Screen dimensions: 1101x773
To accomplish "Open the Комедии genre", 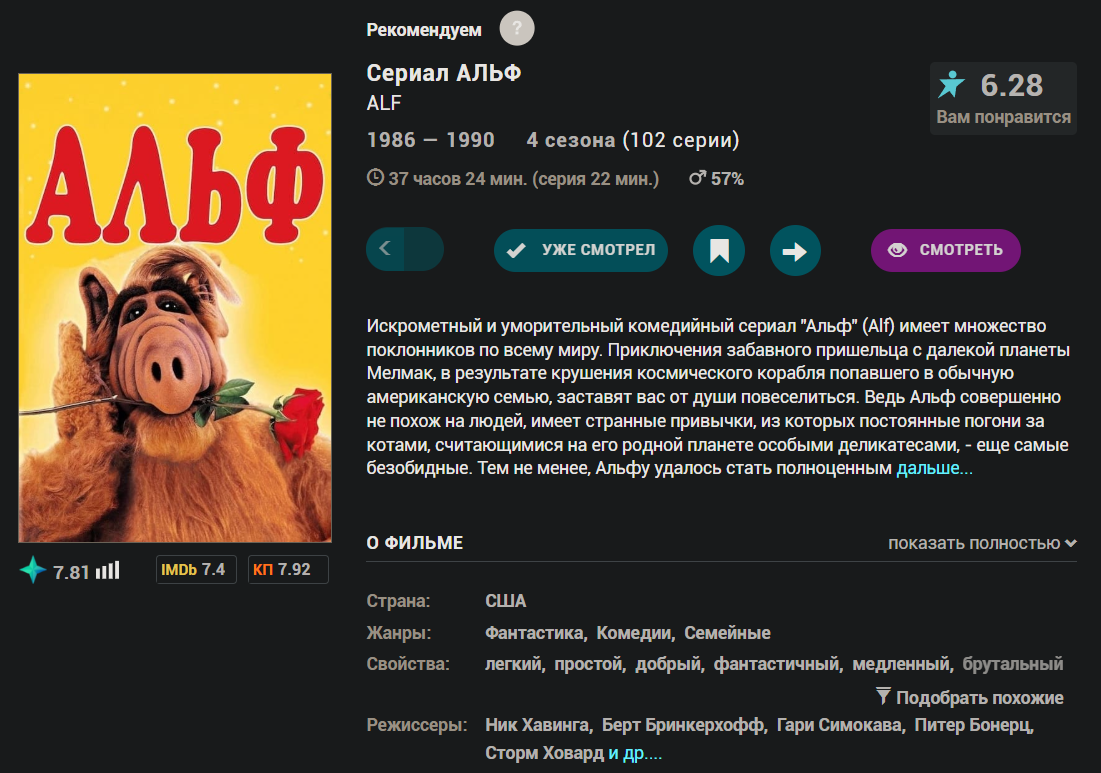I will pyautogui.click(x=634, y=633).
